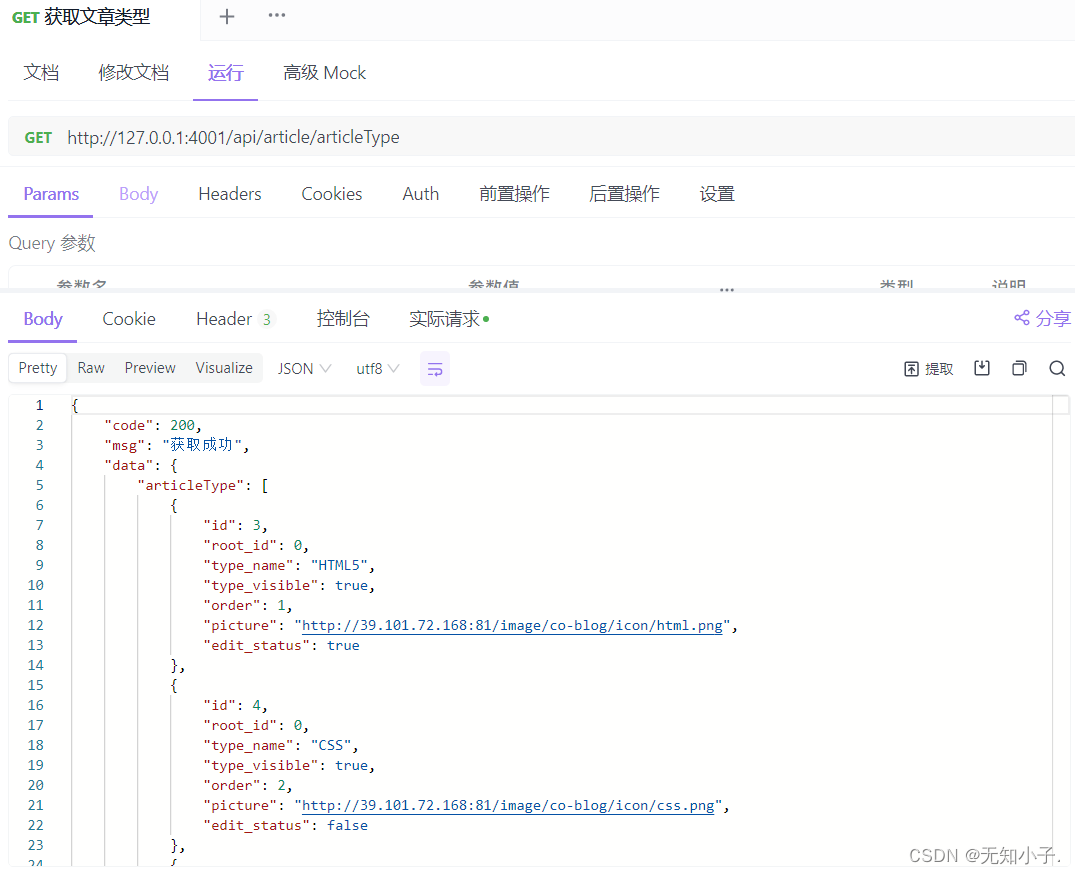Toggle word wrap icon in response toolbar

click(x=435, y=369)
